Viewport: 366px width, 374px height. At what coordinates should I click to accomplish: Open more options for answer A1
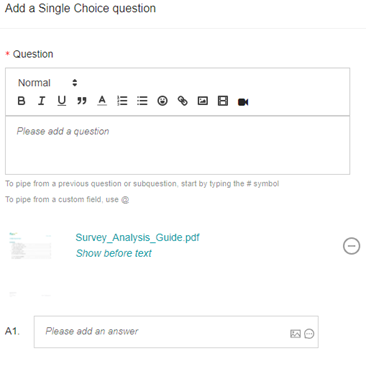click(x=309, y=334)
